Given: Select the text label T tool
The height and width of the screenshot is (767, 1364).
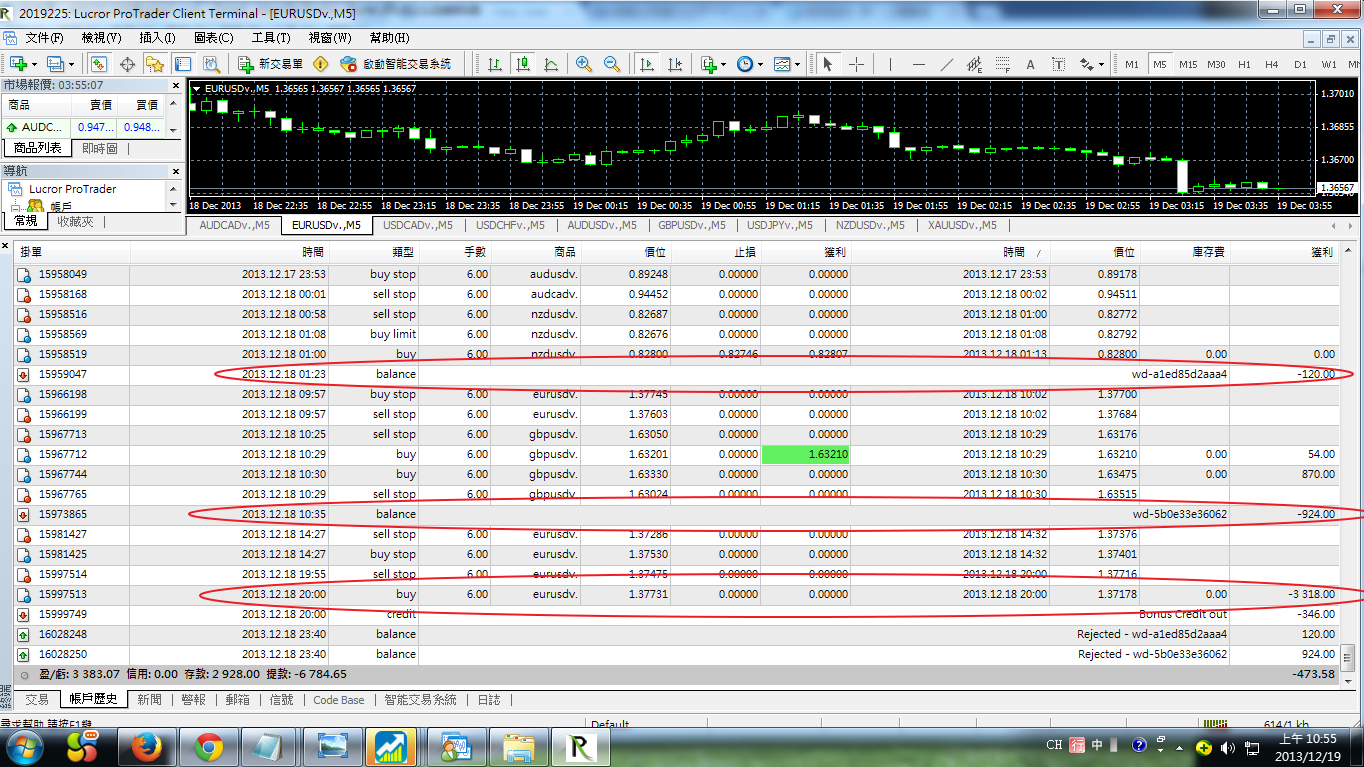Looking at the screenshot, I should click(1059, 64).
